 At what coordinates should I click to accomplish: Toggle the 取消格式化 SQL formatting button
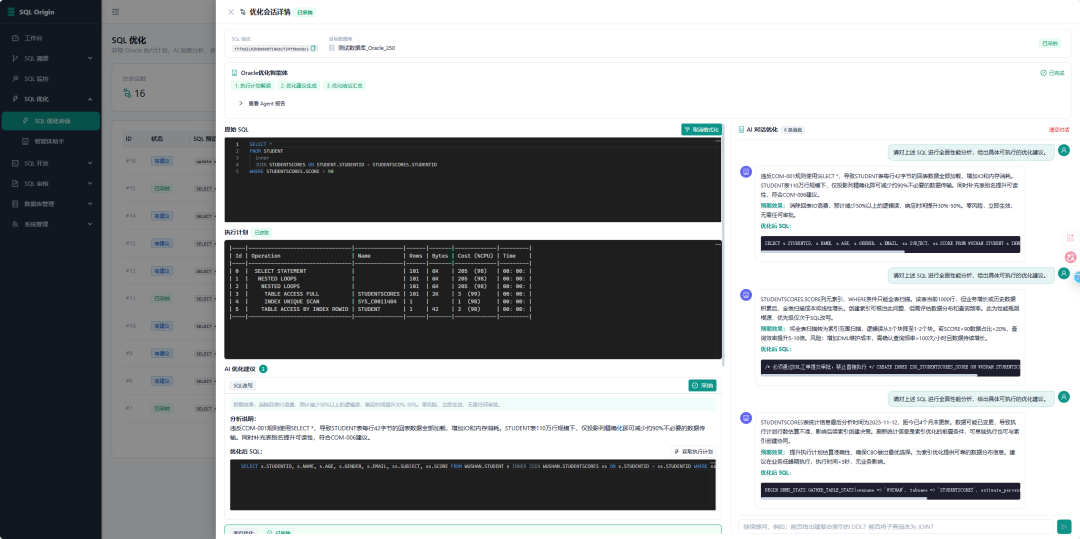pos(701,129)
